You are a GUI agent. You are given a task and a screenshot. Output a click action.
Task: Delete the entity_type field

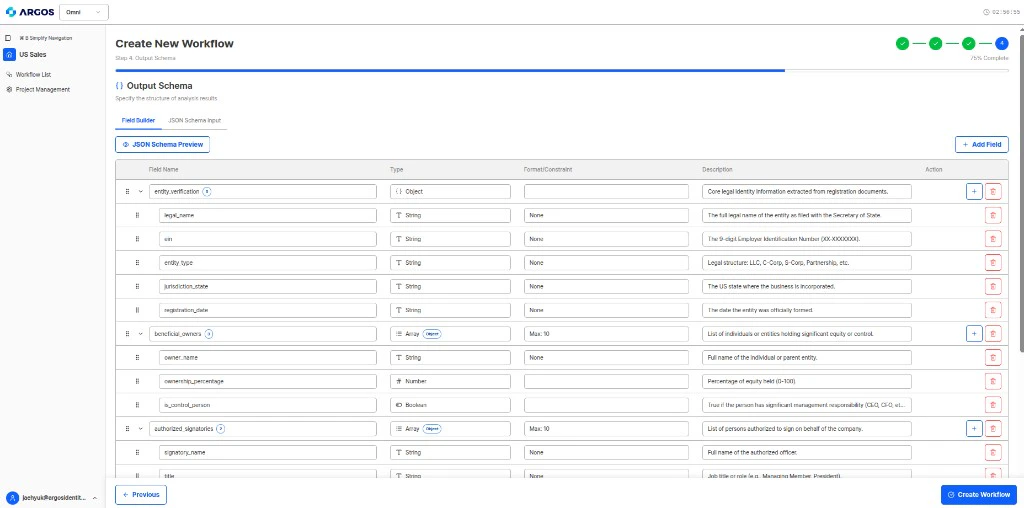(993, 262)
